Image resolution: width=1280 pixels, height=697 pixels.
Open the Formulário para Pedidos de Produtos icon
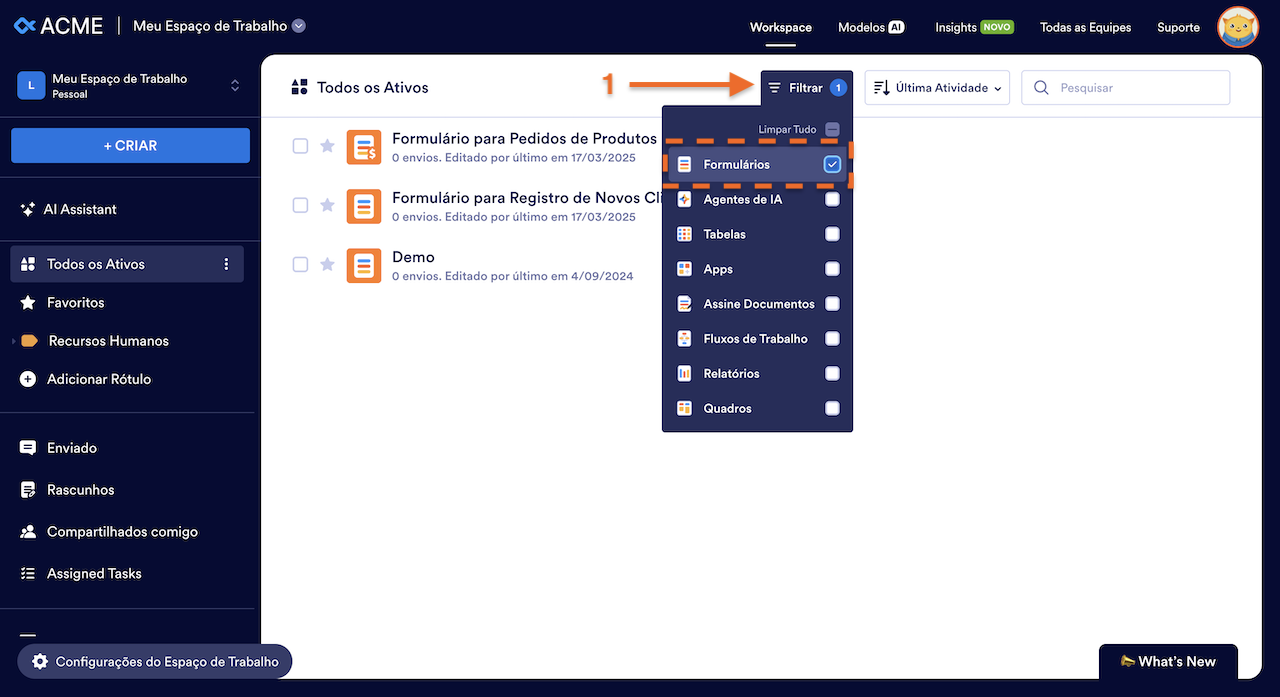click(364, 147)
